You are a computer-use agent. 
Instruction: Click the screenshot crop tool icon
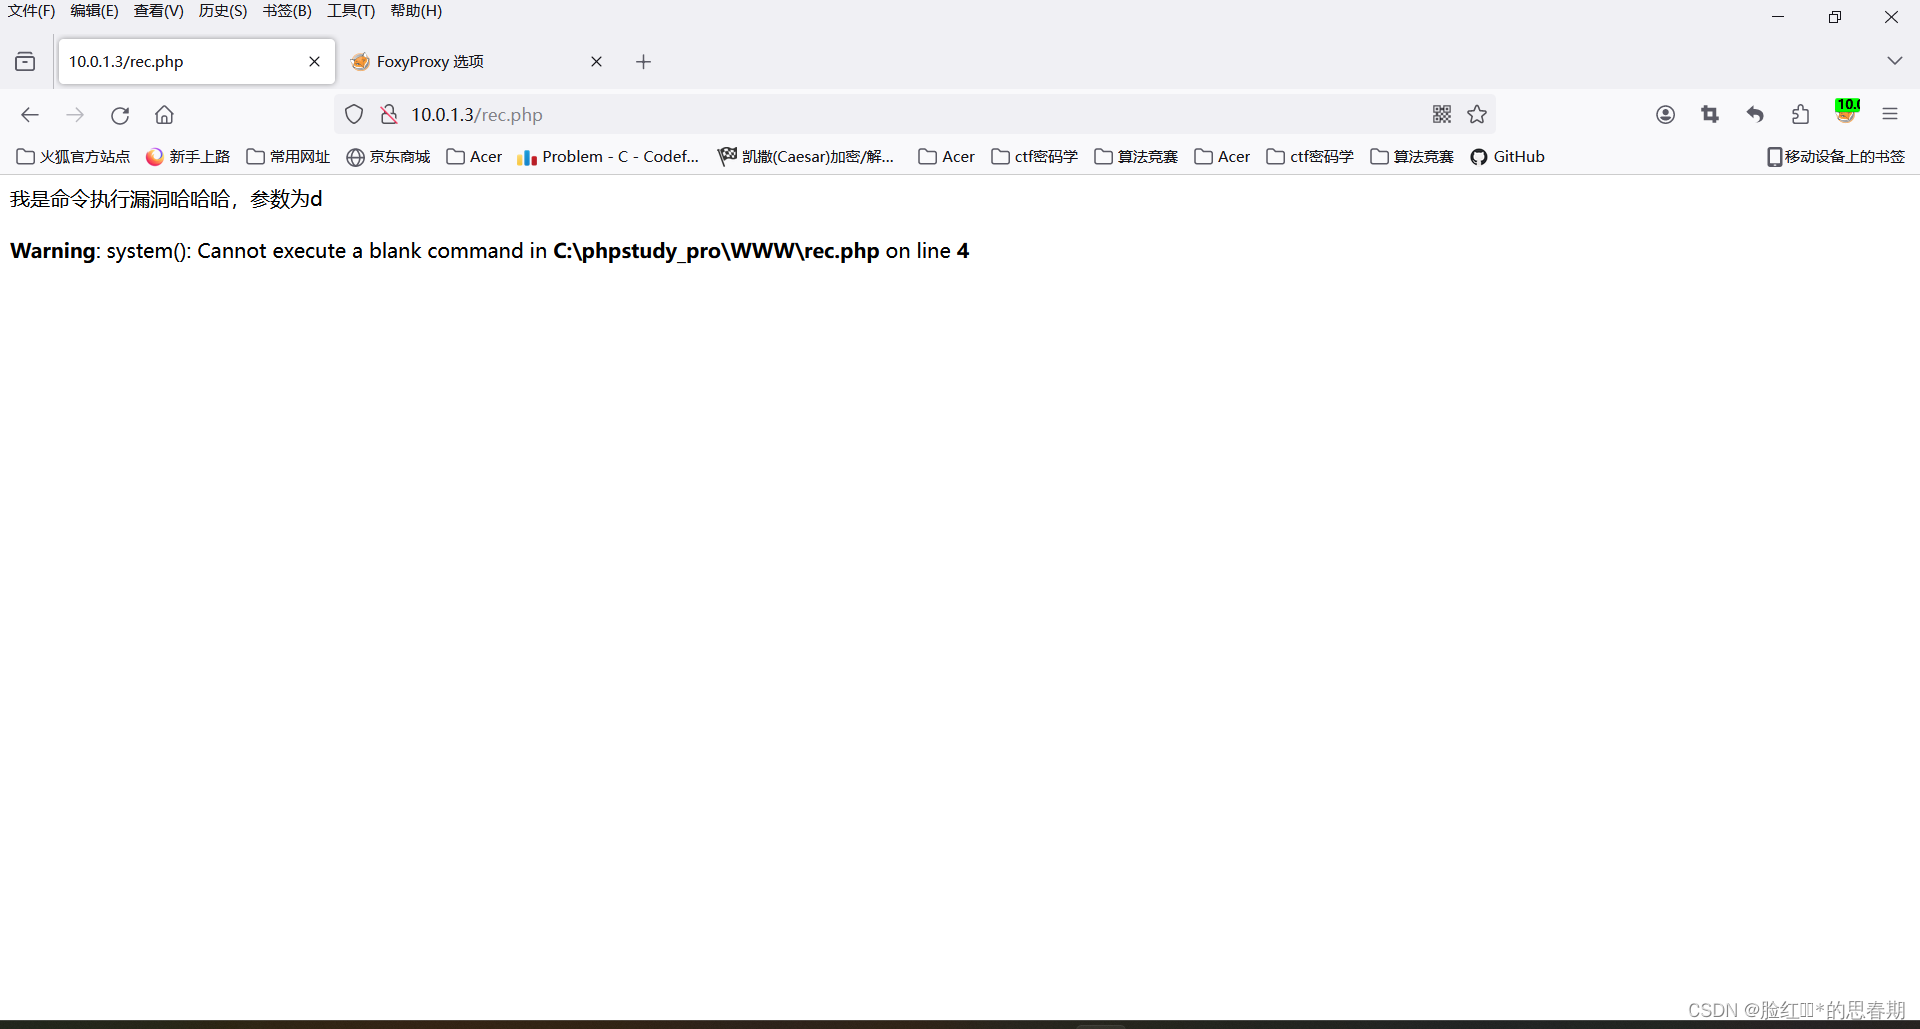click(x=1710, y=115)
